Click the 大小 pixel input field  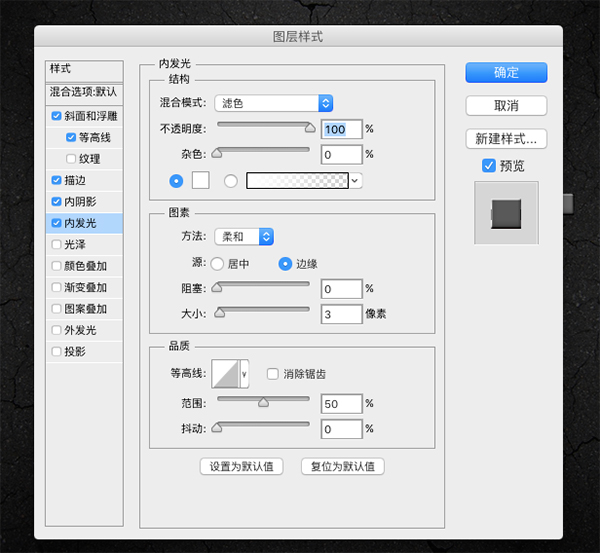341,314
